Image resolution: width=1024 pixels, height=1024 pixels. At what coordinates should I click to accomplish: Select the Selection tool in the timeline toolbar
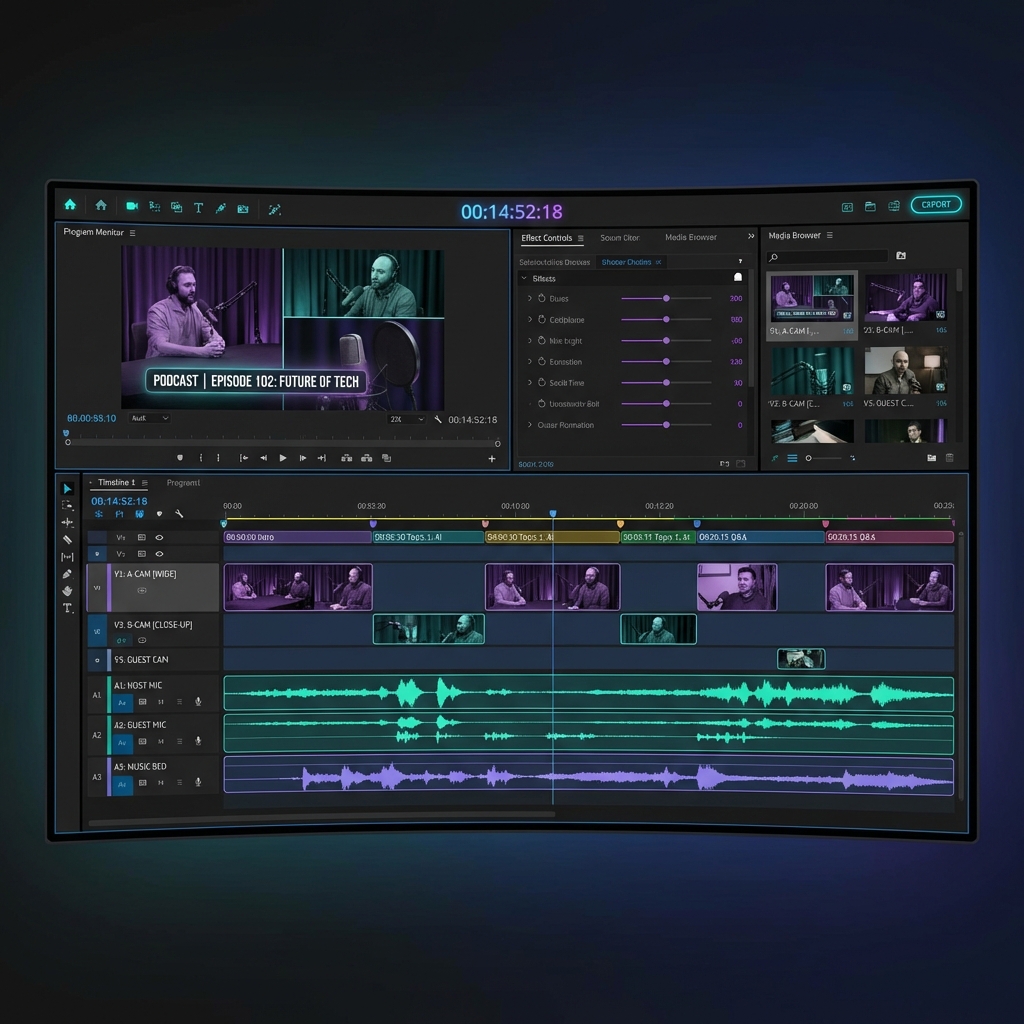tap(68, 489)
